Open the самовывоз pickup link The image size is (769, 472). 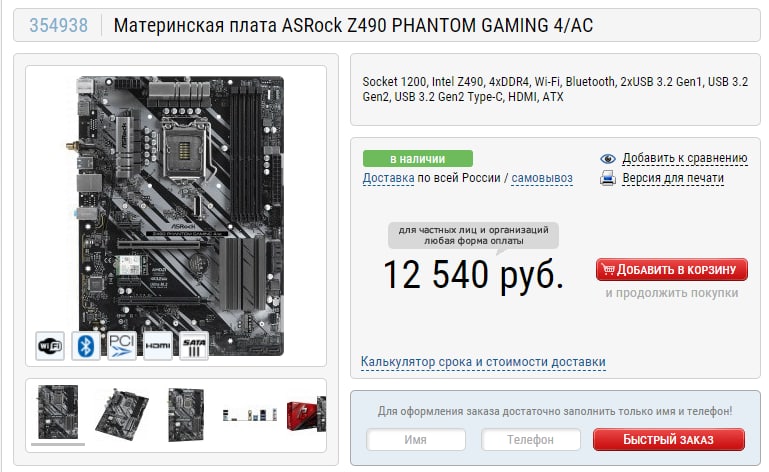542,178
